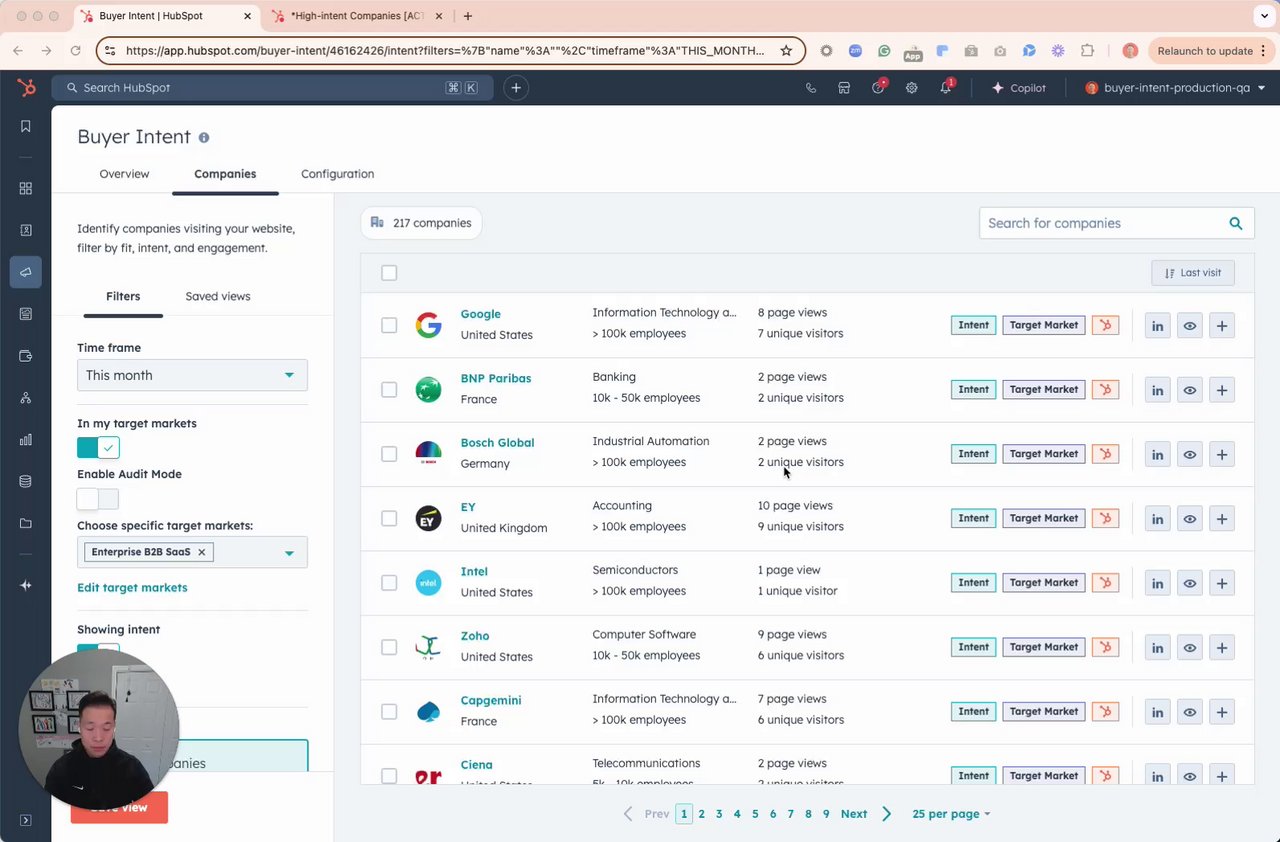Open the calling phone icon in top bar
Viewport: 1280px width, 842px height.
click(811, 88)
